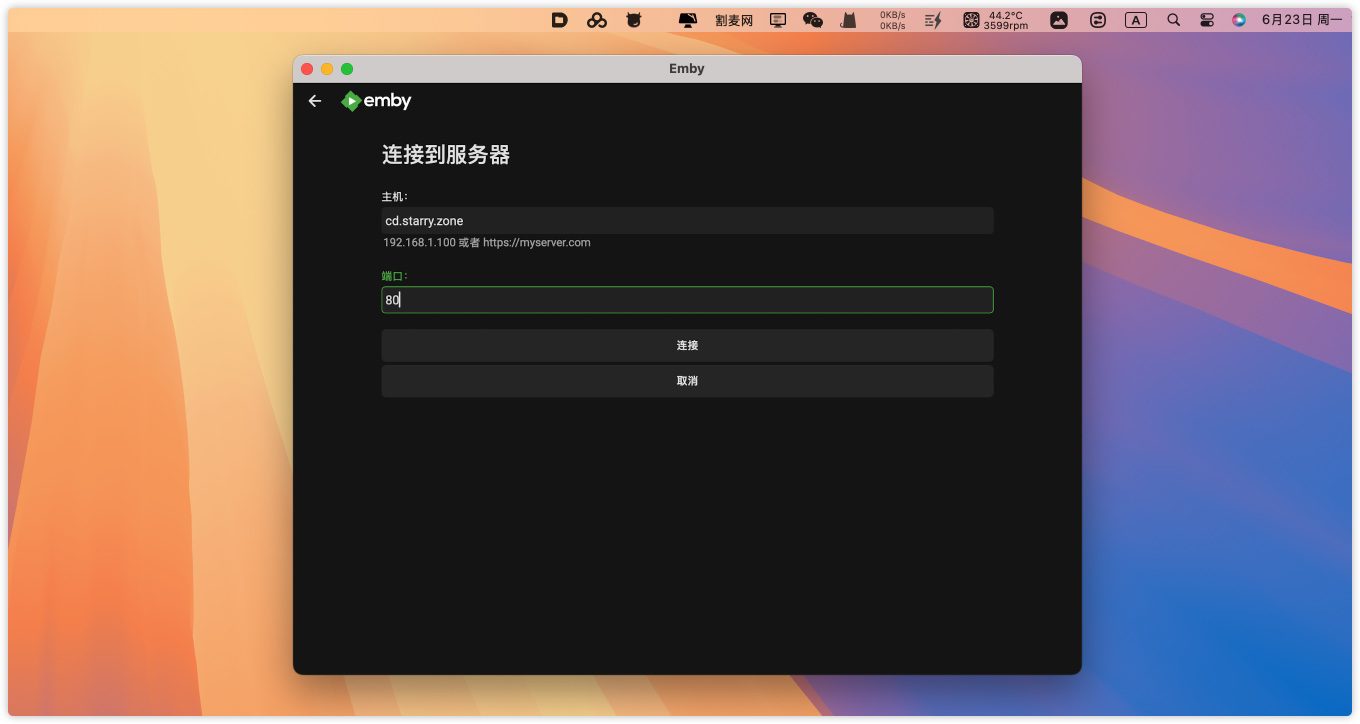This screenshot has height=724, width=1360.
Task: Click the Emby logo
Action: pyautogui.click(x=376, y=101)
